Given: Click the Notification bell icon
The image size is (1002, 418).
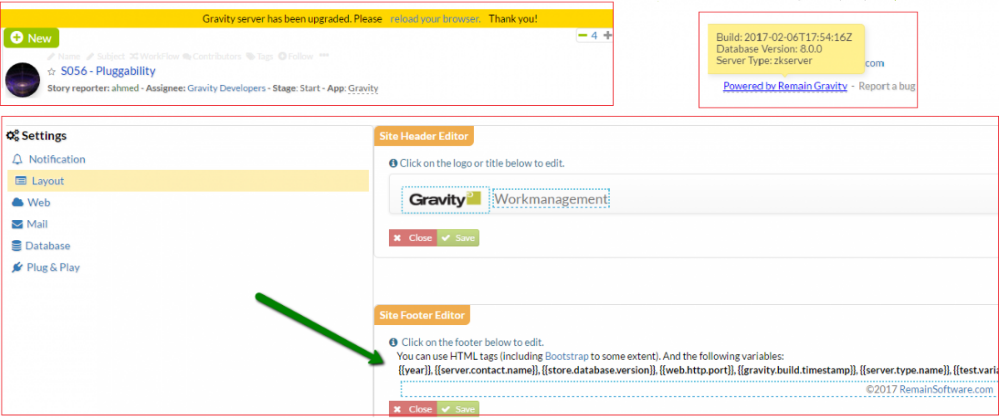Looking at the screenshot, I should point(17,159).
